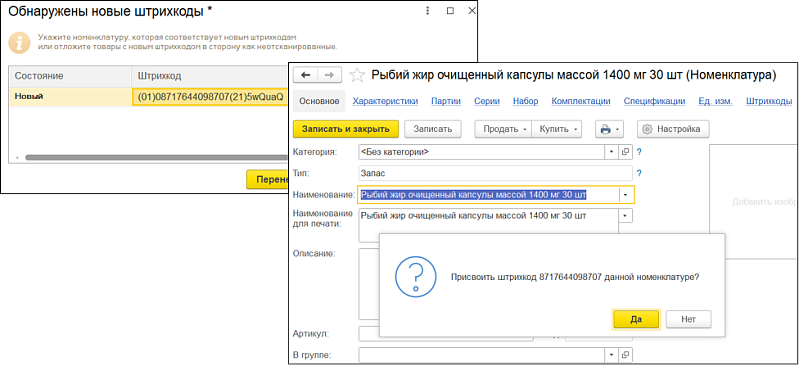Viewport: 799px width, 366px height.
Task: Expand the В группе dropdown arrow
Action: (x=611, y=354)
